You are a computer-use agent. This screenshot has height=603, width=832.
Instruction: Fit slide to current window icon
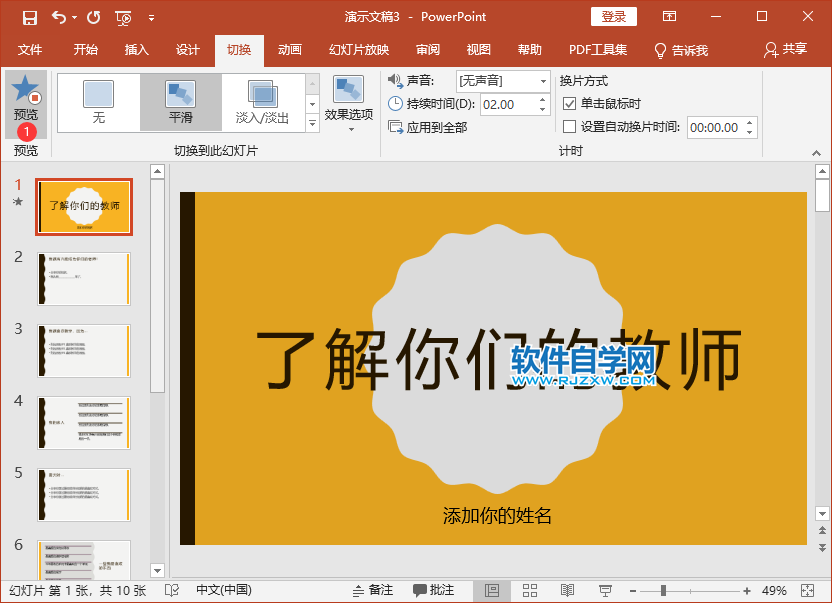click(x=808, y=590)
